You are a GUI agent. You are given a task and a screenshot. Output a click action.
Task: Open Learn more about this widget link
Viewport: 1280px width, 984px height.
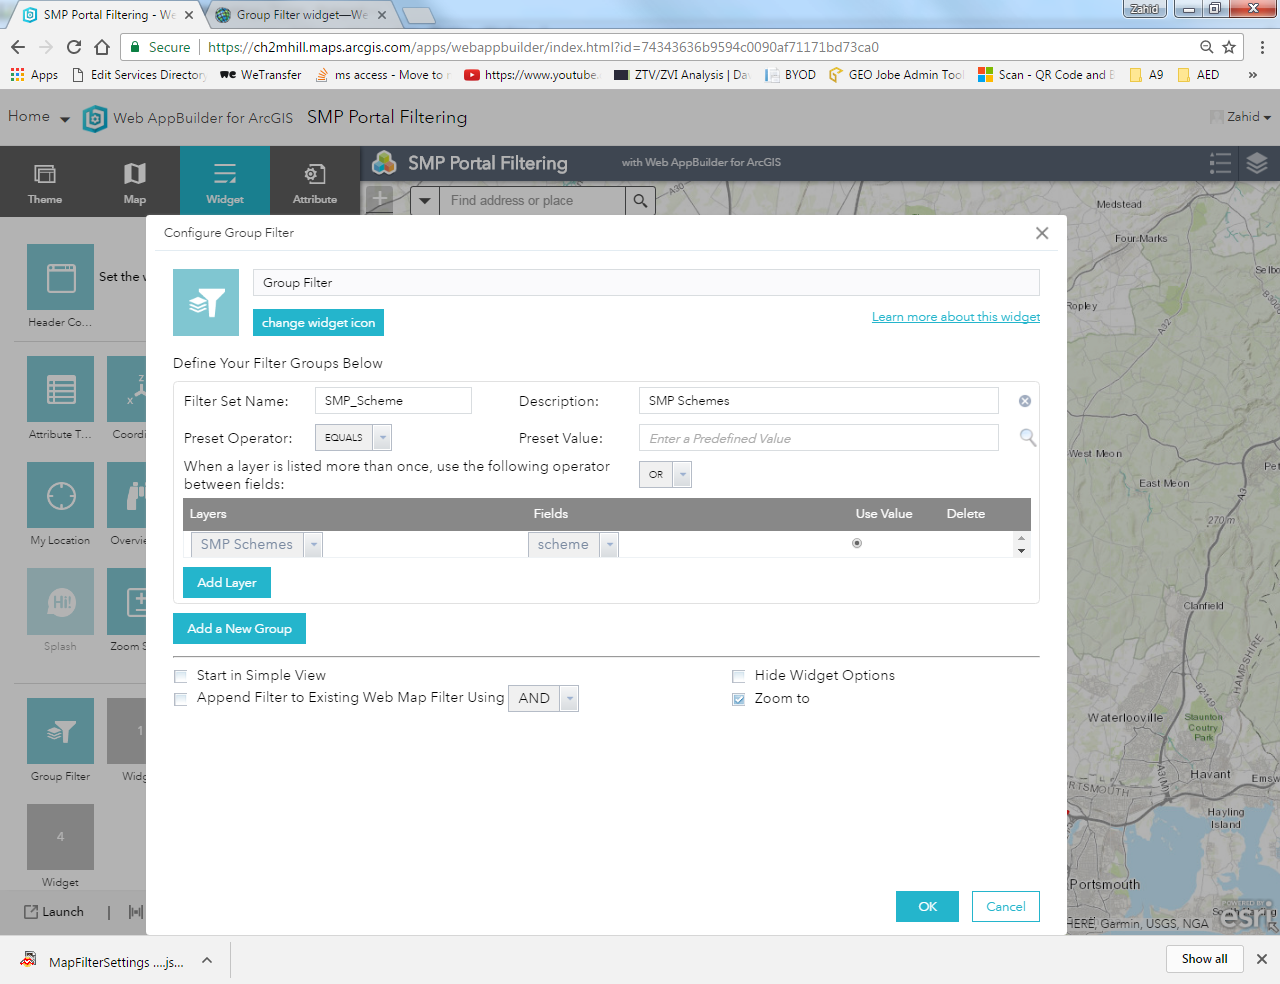click(956, 317)
